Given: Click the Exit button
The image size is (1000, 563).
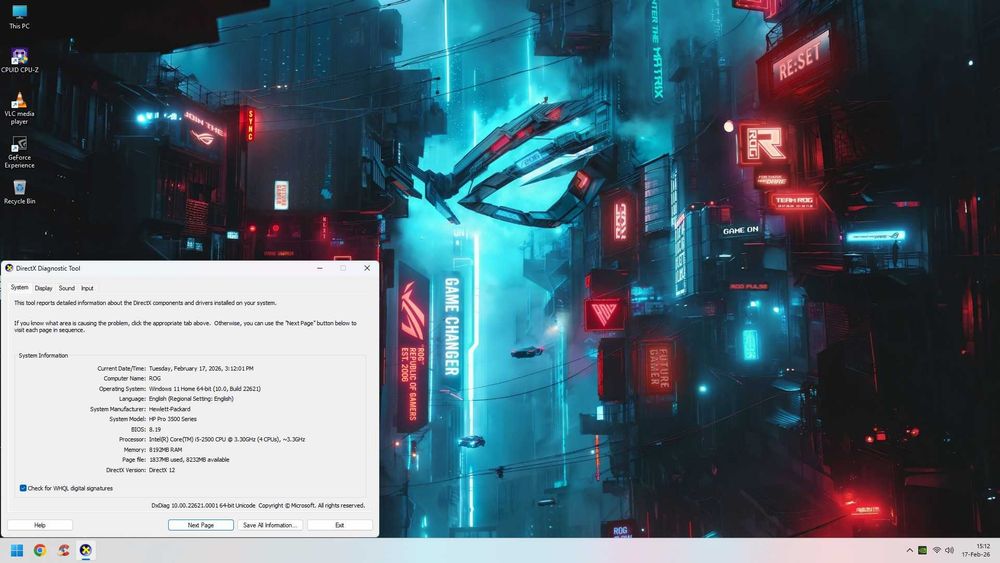Looking at the screenshot, I should pos(340,525).
